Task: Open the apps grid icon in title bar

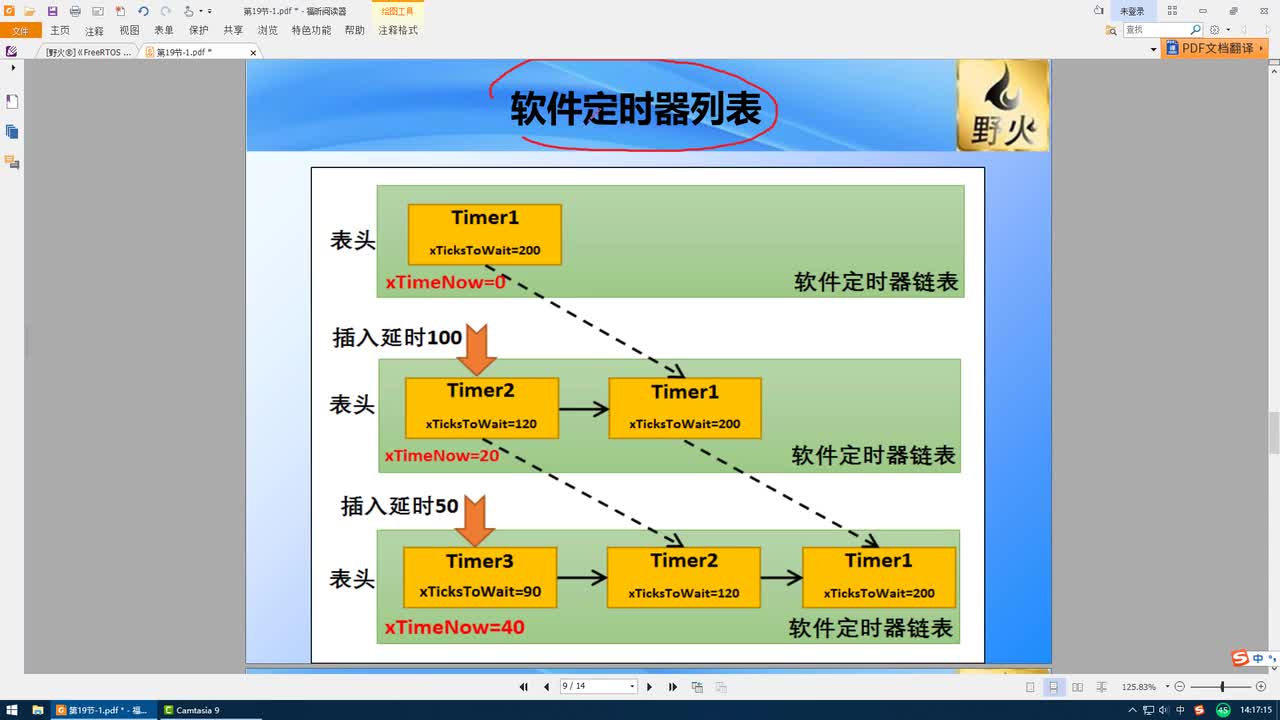Action: [1172, 11]
